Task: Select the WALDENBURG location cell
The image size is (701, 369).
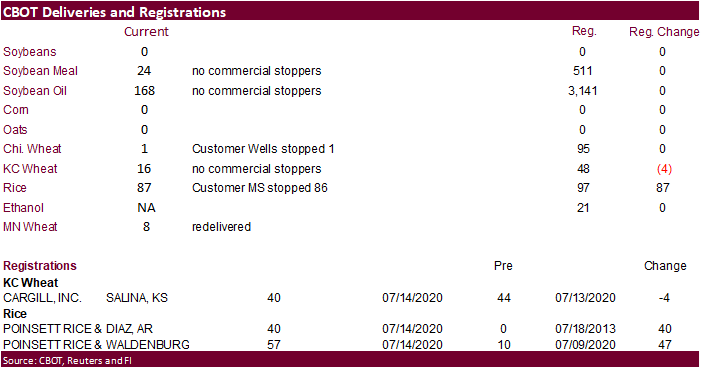Action: coord(148,345)
